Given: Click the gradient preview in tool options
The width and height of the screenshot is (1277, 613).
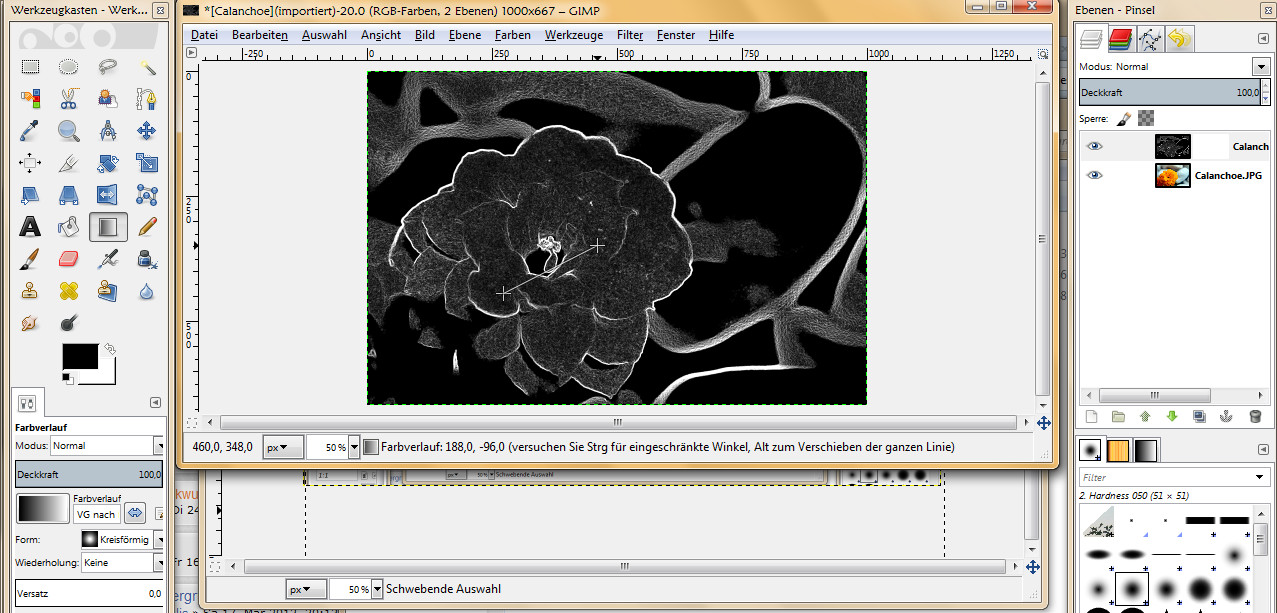Looking at the screenshot, I should [x=40, y=508].
